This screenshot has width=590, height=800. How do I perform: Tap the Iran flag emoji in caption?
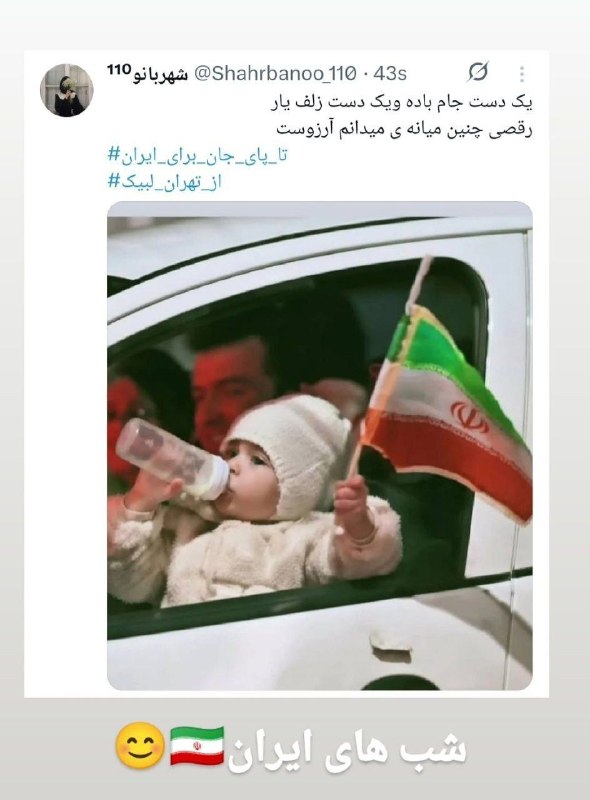coord(197,746)
